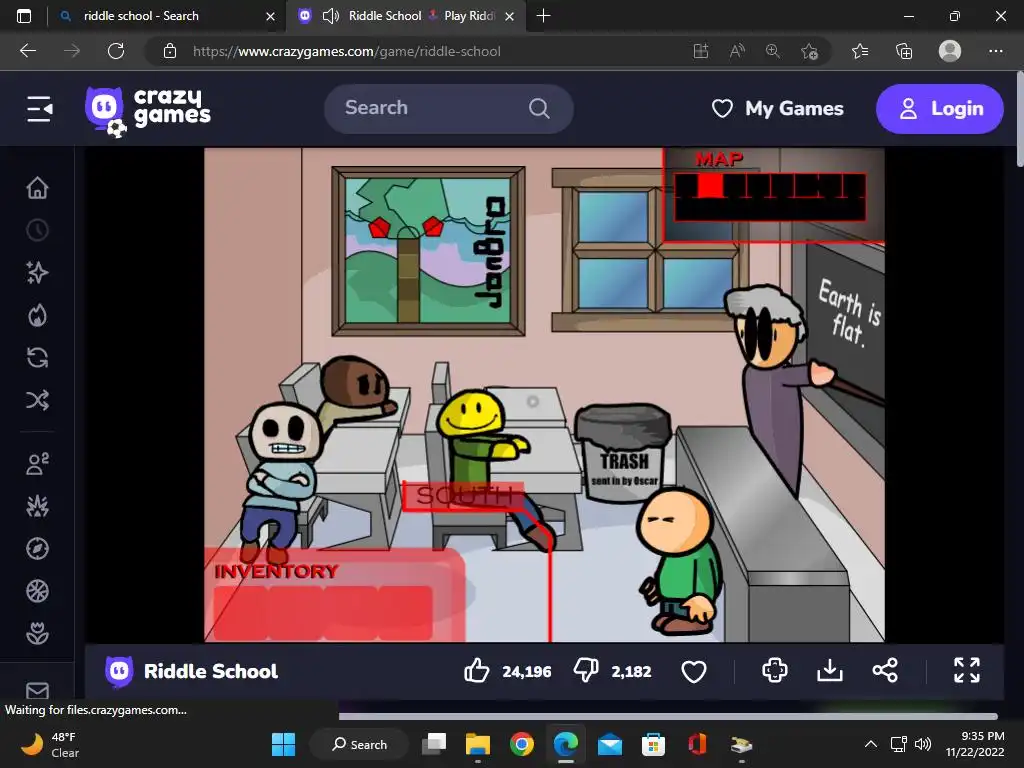Screen dimensions: 1024x768
Task: Open the CrazyGames sidebar menu toggle
Action: tap(39, 108)
